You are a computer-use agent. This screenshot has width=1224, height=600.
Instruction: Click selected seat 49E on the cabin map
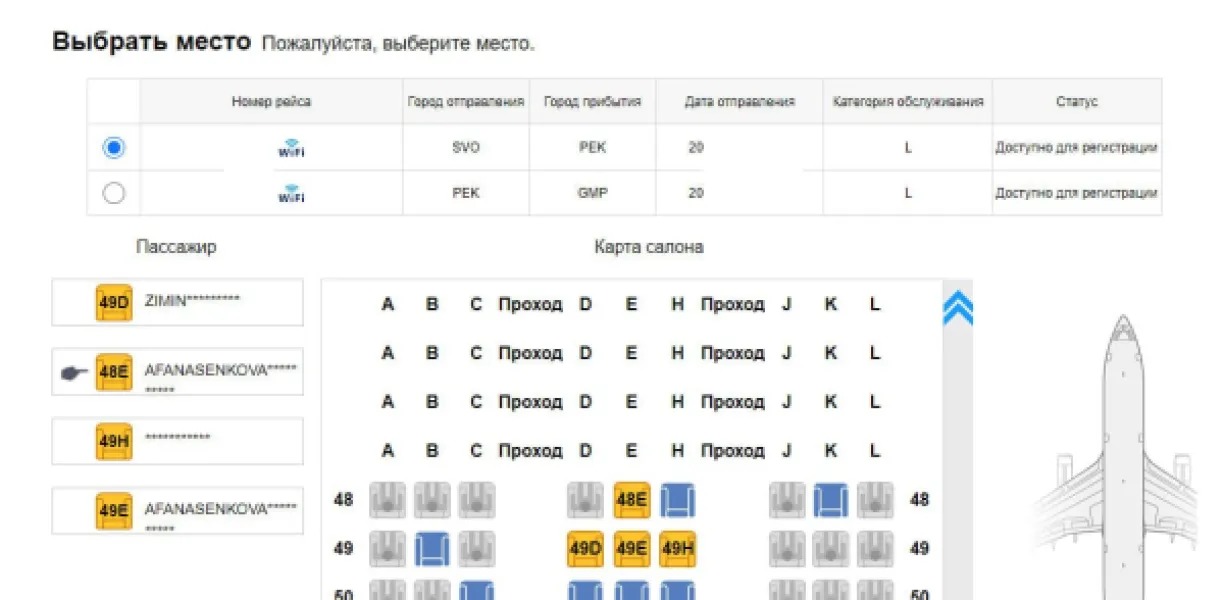[632, 548]
